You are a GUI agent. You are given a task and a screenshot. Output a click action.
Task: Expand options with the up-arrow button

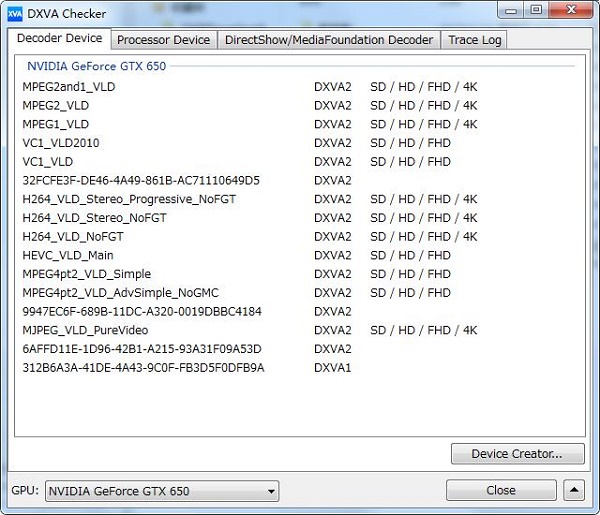(x=574, y=490)
